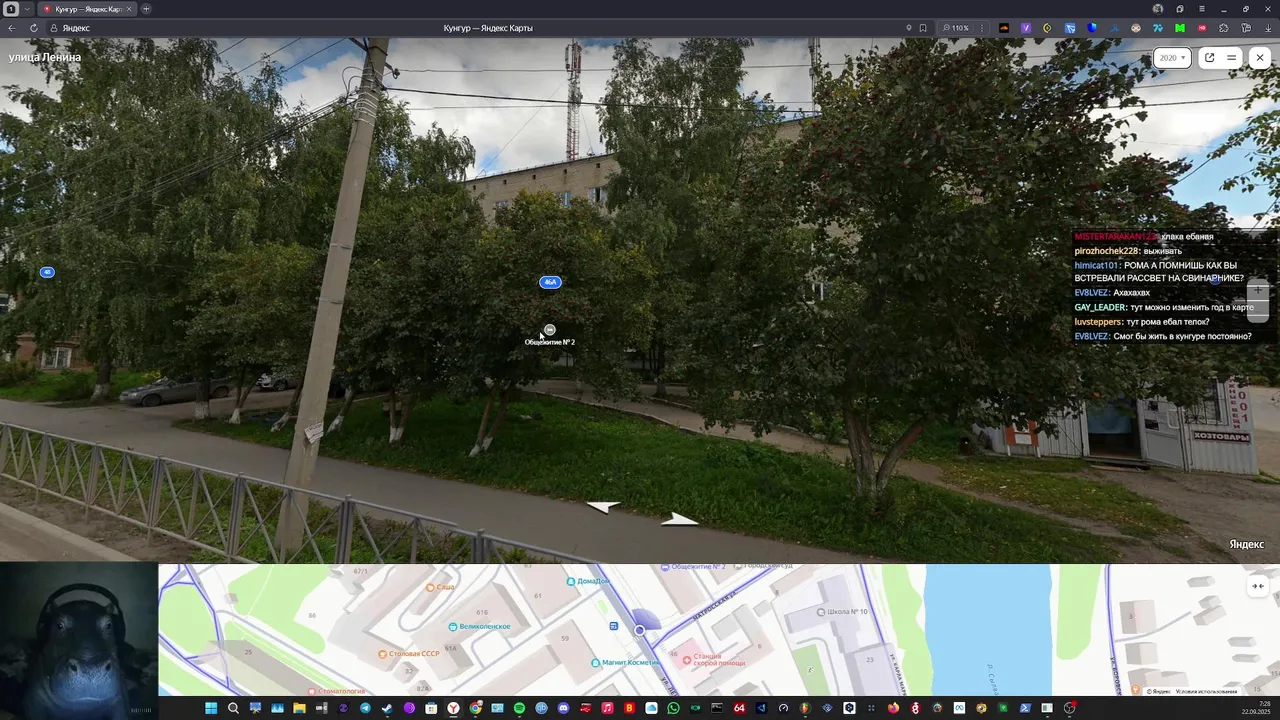Move backward using the left panorama arrow

coord(603,507)
